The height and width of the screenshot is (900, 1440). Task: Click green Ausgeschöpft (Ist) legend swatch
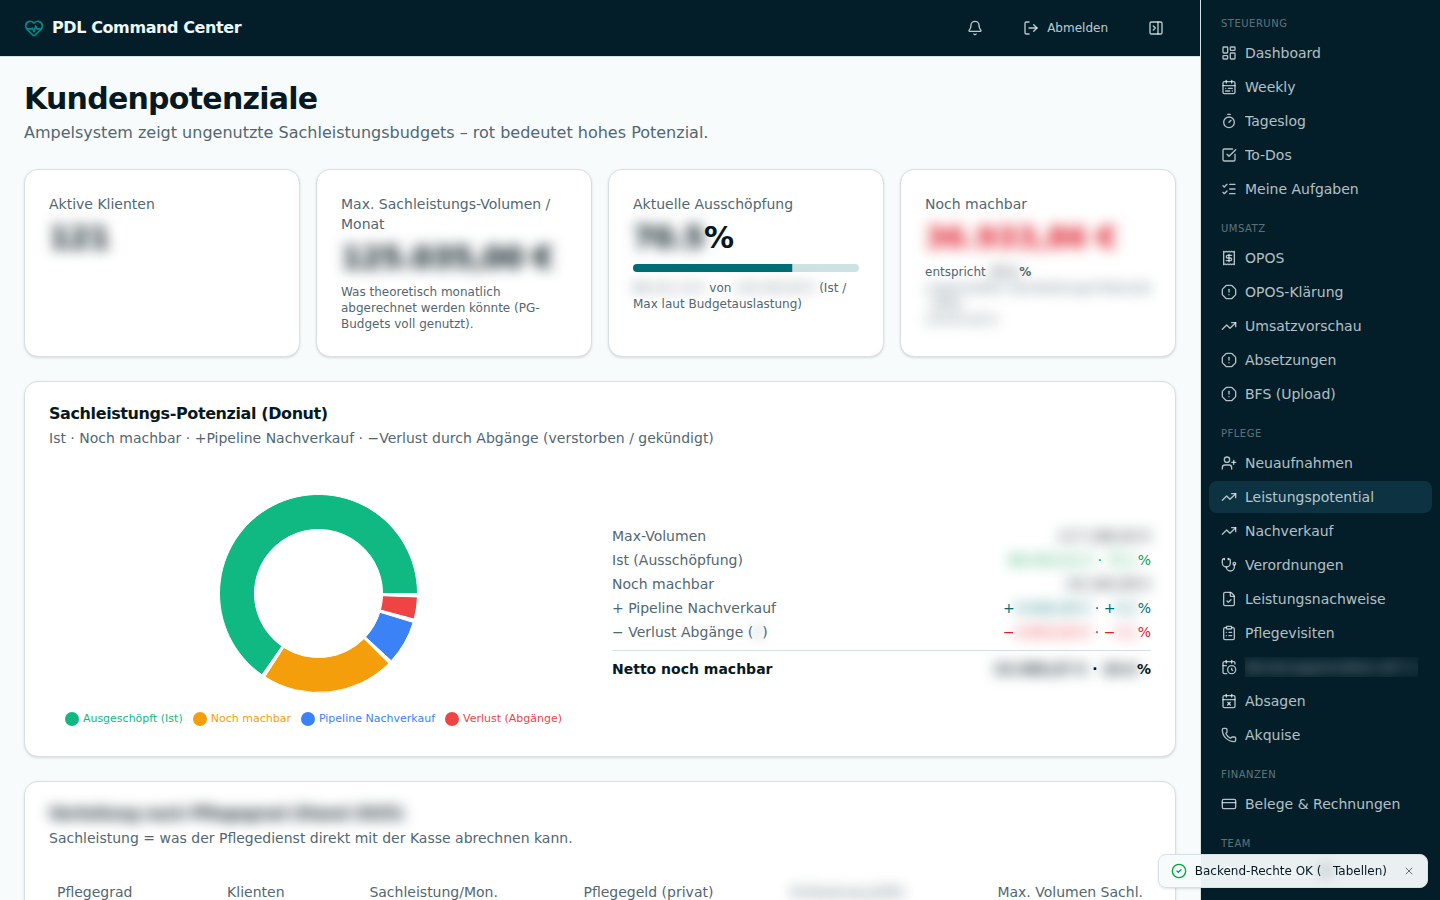coord(72,719)
